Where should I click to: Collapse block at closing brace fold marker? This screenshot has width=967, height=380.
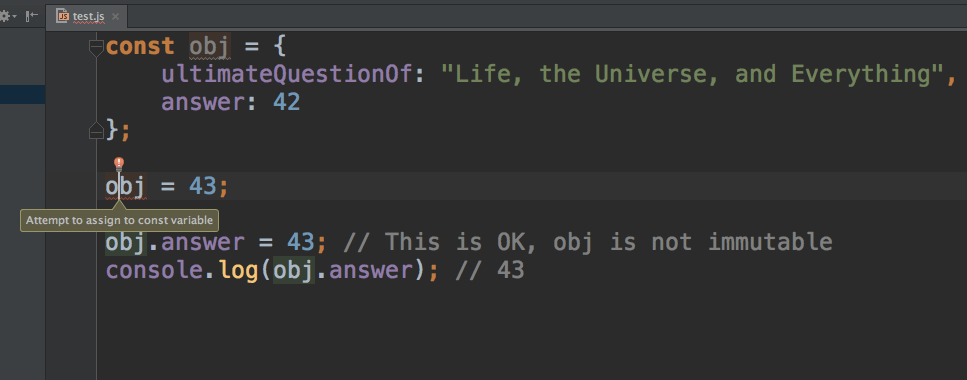(x=96, y=130)
